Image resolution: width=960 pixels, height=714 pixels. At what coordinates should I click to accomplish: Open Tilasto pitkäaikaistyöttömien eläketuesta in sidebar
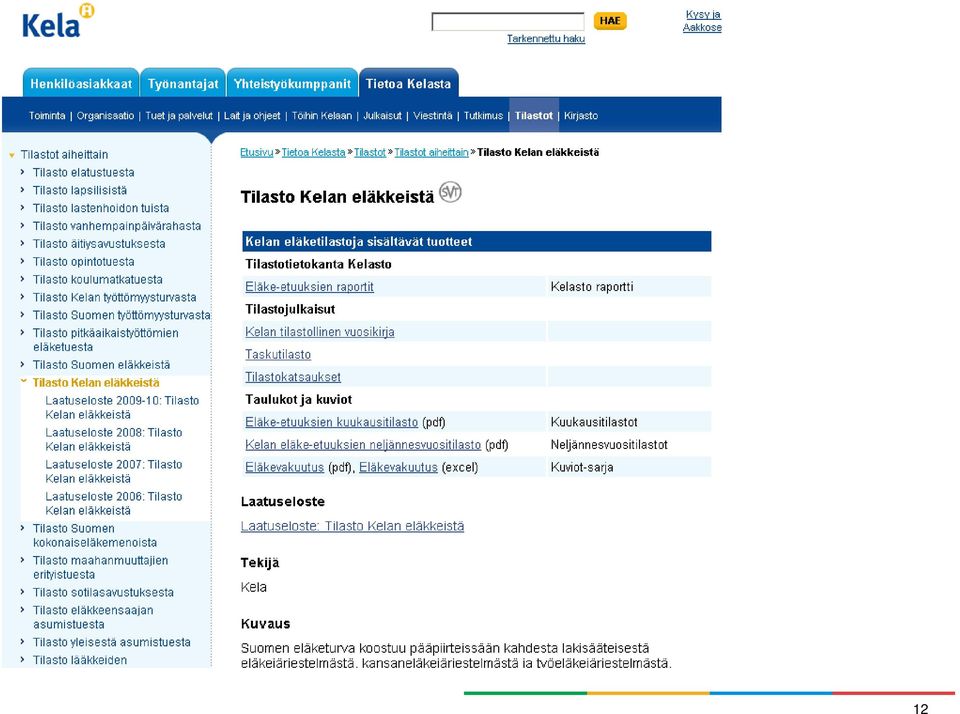tap(106, 340)
